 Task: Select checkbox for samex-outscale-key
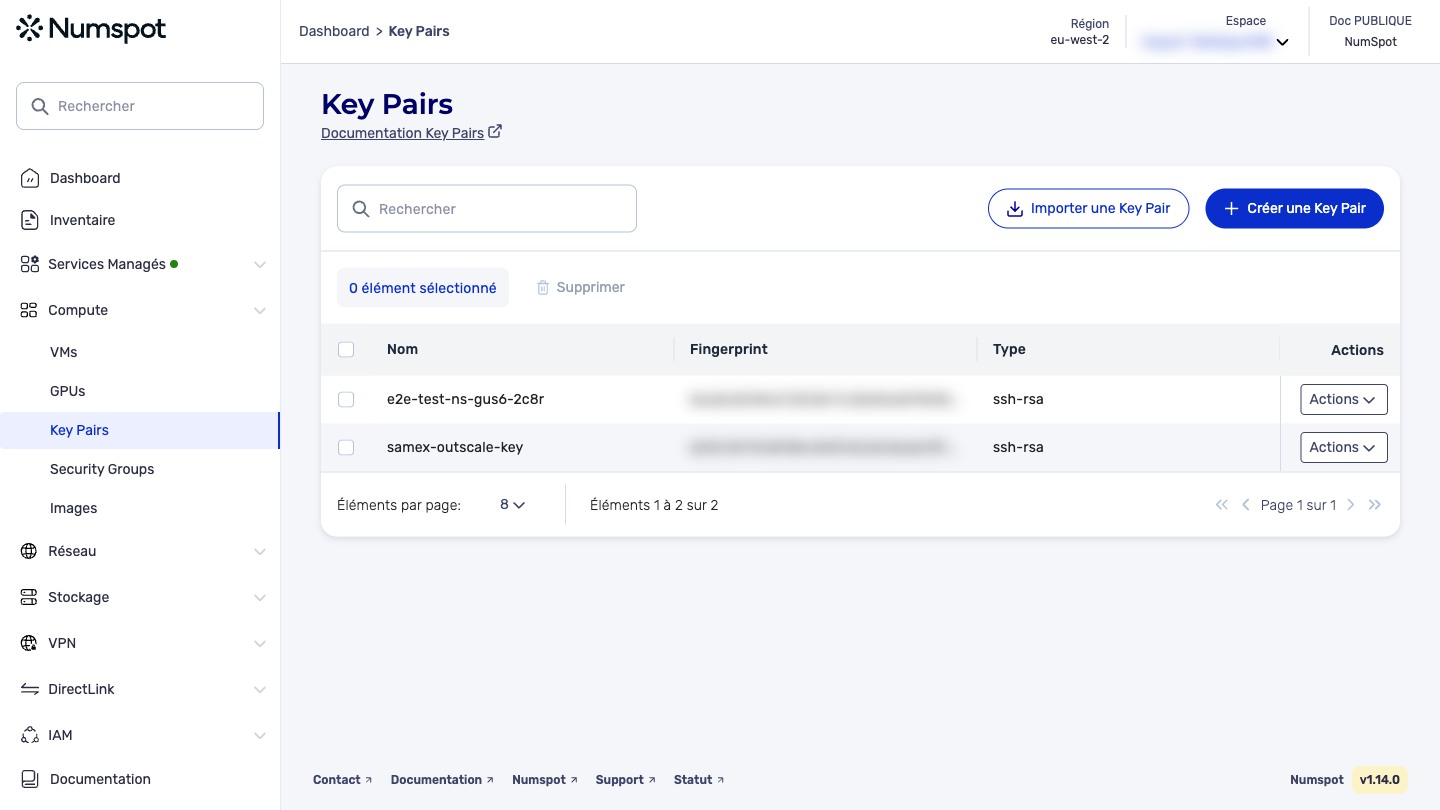pyautogui.click(x=346, y=447)
